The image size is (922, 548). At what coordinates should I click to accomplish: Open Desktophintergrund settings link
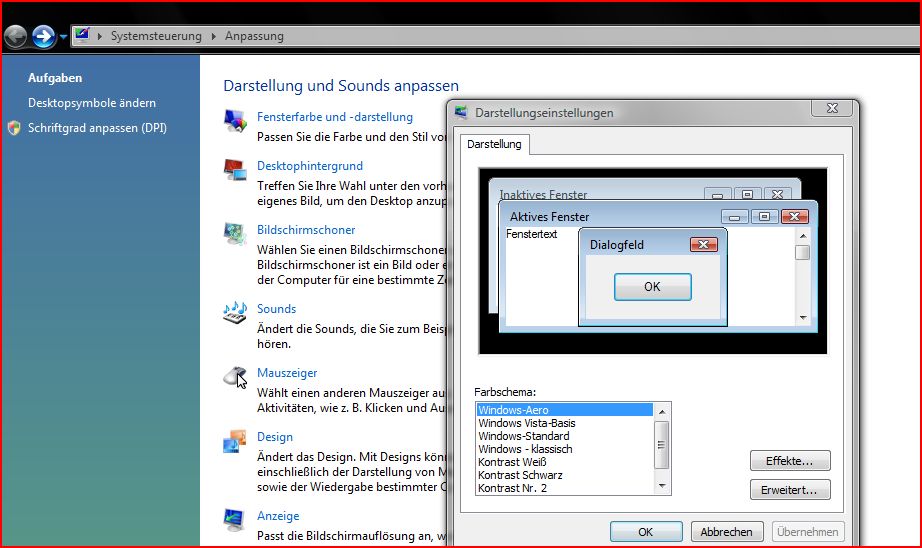click(x=310, y=166)
